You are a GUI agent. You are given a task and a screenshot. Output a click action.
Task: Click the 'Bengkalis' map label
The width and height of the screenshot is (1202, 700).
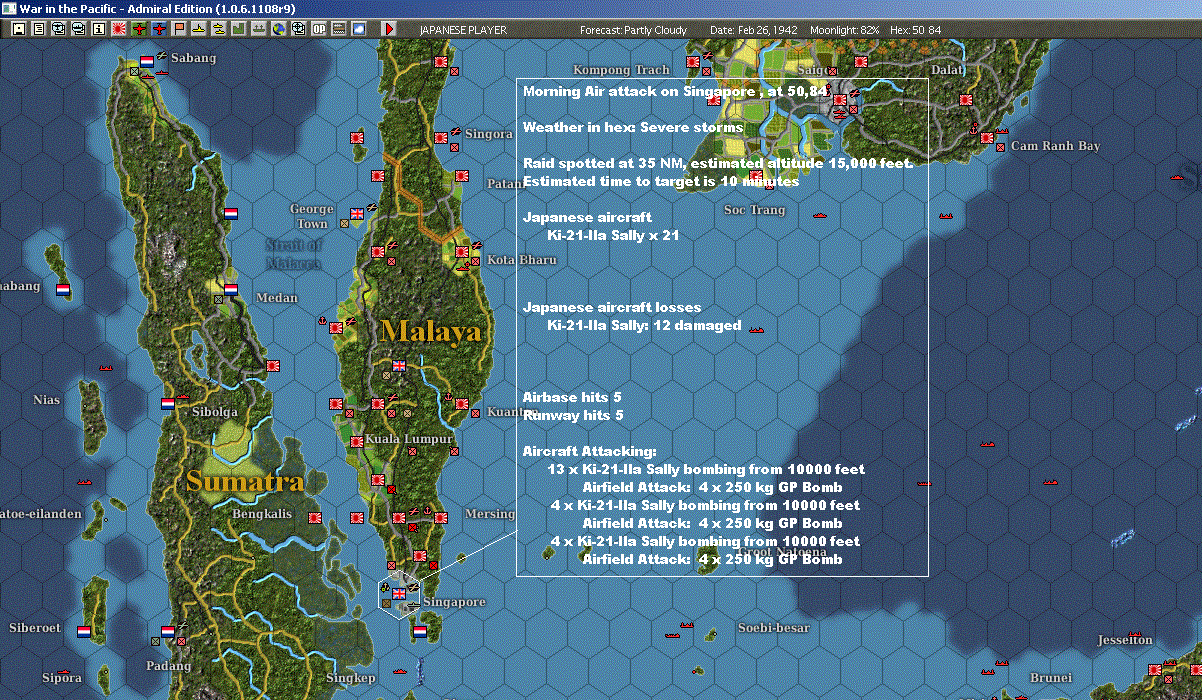point(260,514)
